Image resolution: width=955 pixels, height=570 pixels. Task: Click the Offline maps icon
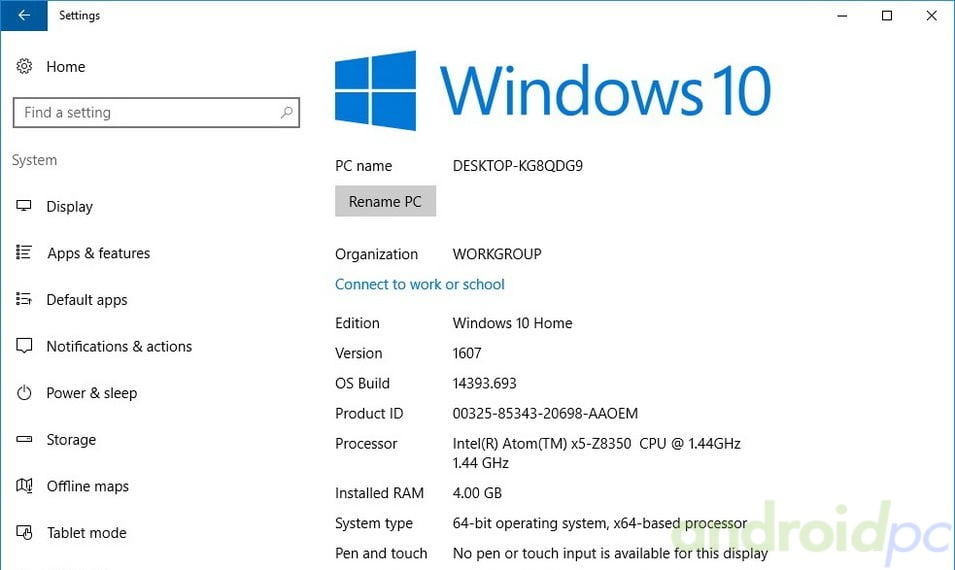click(x=24, y=485)
